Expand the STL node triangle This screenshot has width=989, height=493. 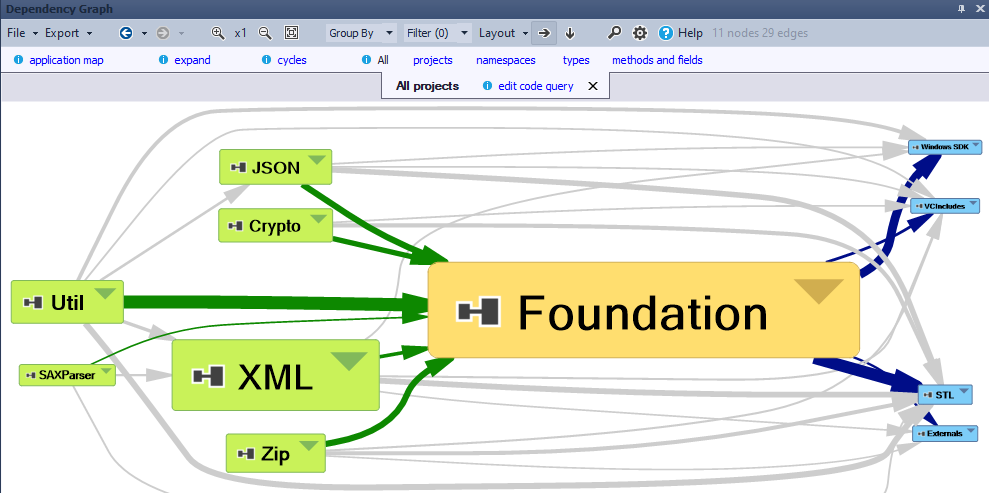point(964,392)
